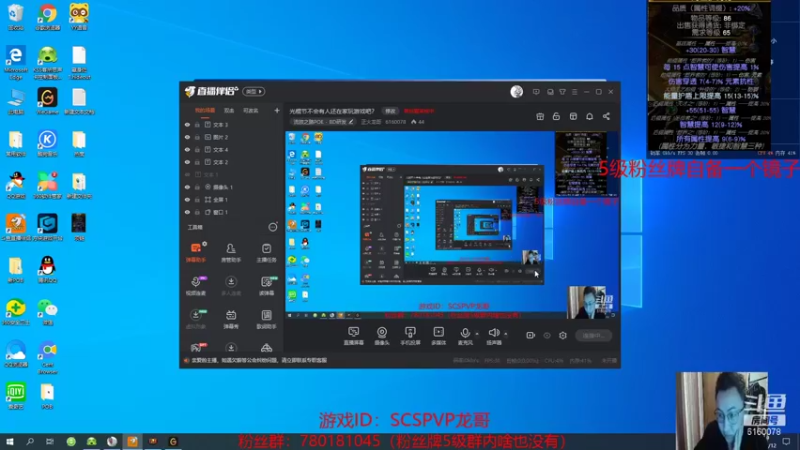The image size is (800, 450).
Task: Add 手机投屏 phone casting source
Action: click(x=410, y=336)
